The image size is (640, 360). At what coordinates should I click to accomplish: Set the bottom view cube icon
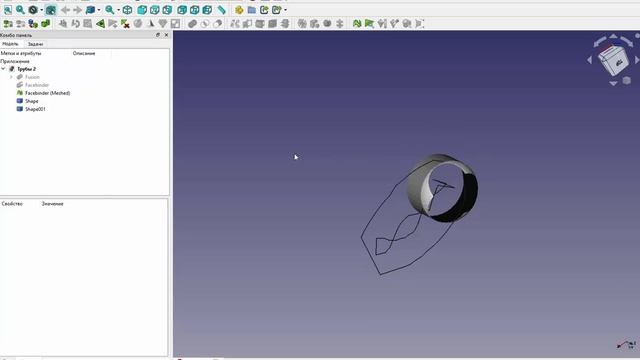tap(194, 10)
